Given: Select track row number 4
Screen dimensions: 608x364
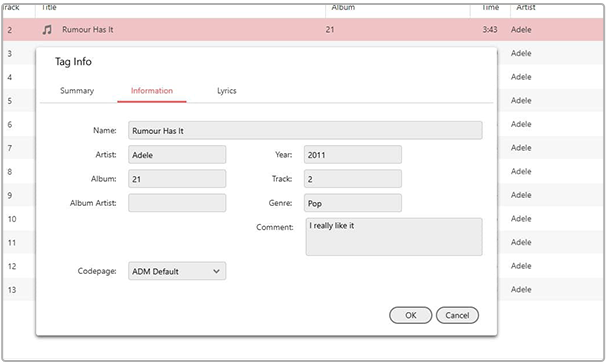Looking at the screenshot, I should [x=10, y=77].
